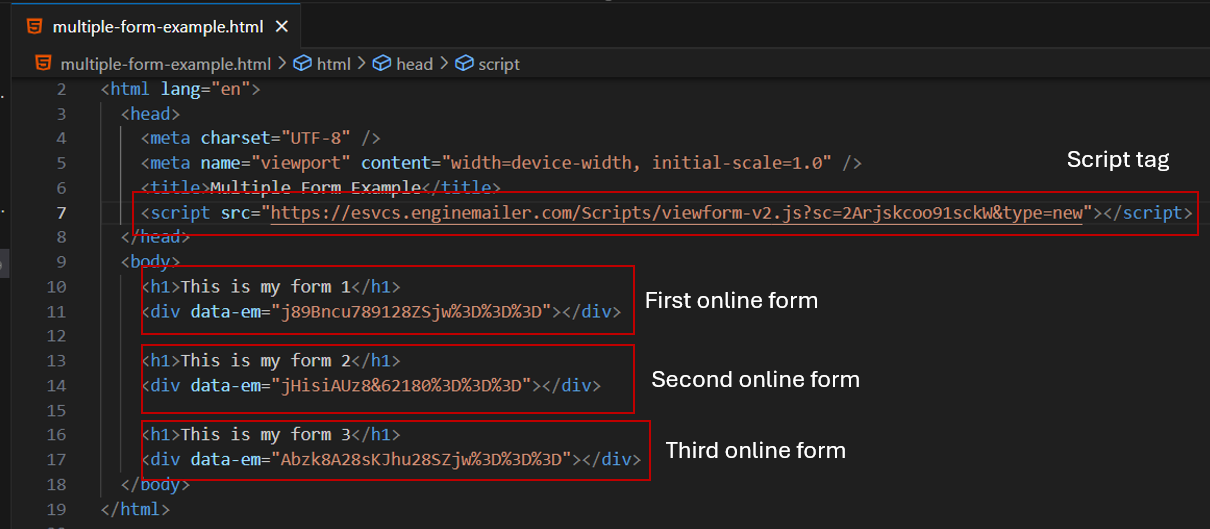Close the multiple-form-example.html tab
Screen dimensions: 1210x529
(x=284, y=26)
